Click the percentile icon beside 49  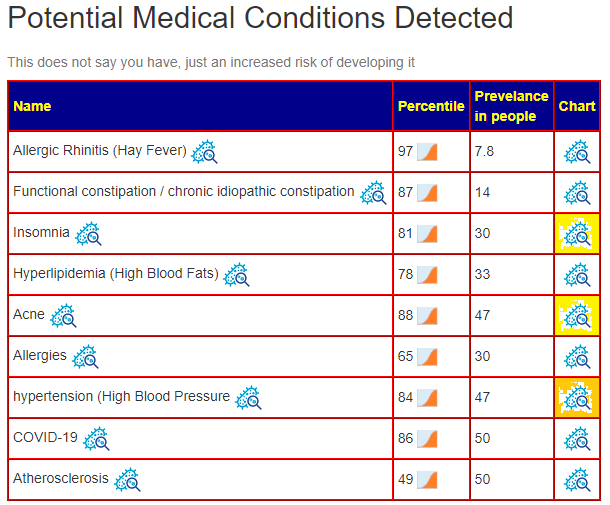coord(427,480)
